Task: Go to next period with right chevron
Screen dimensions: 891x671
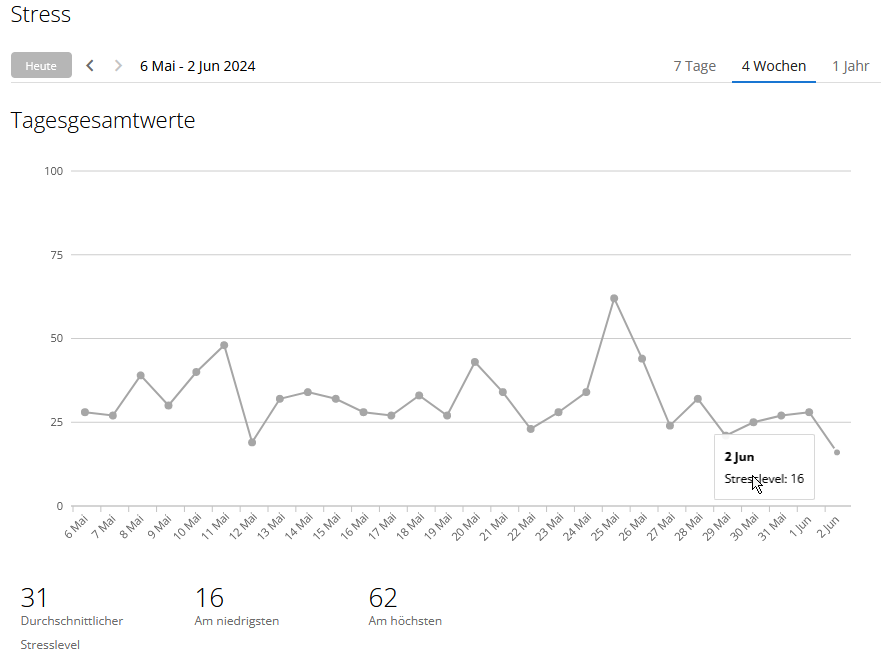Action: [118, 66]
